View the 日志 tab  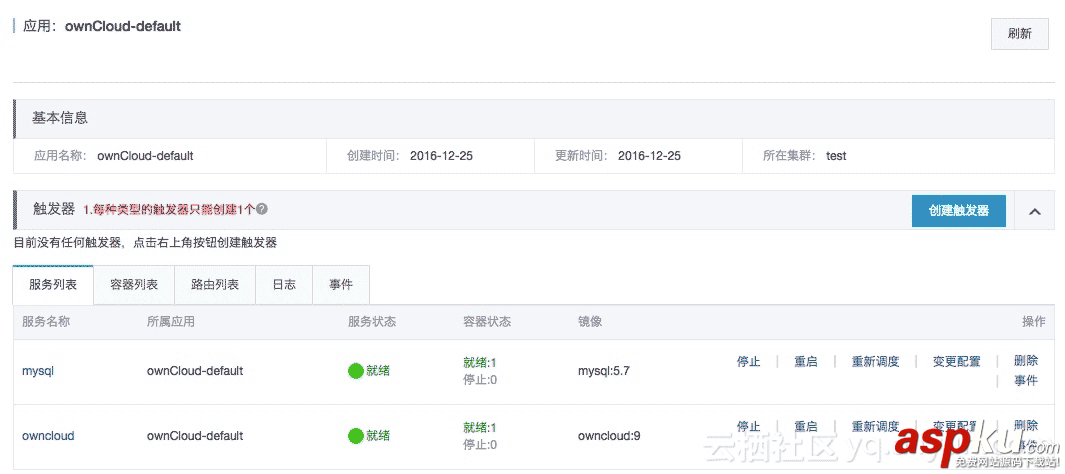coord(284,285)
